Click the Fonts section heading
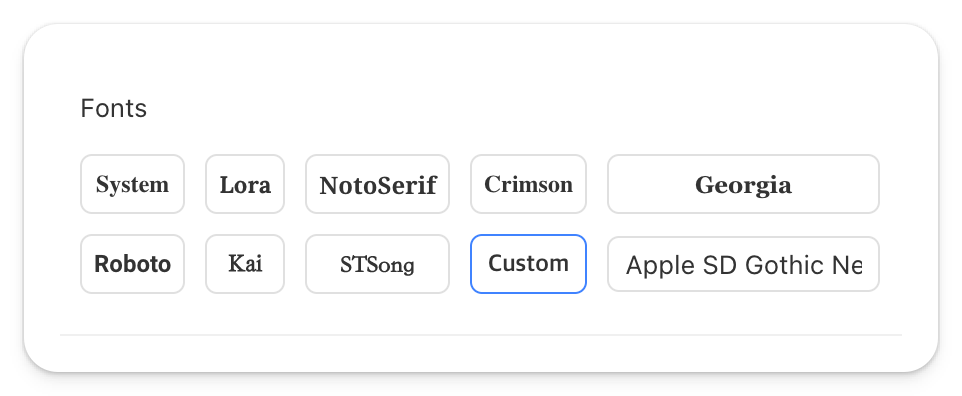Image resolution: width=962 pixels, height=396 pixels. (x=114, y=109)
